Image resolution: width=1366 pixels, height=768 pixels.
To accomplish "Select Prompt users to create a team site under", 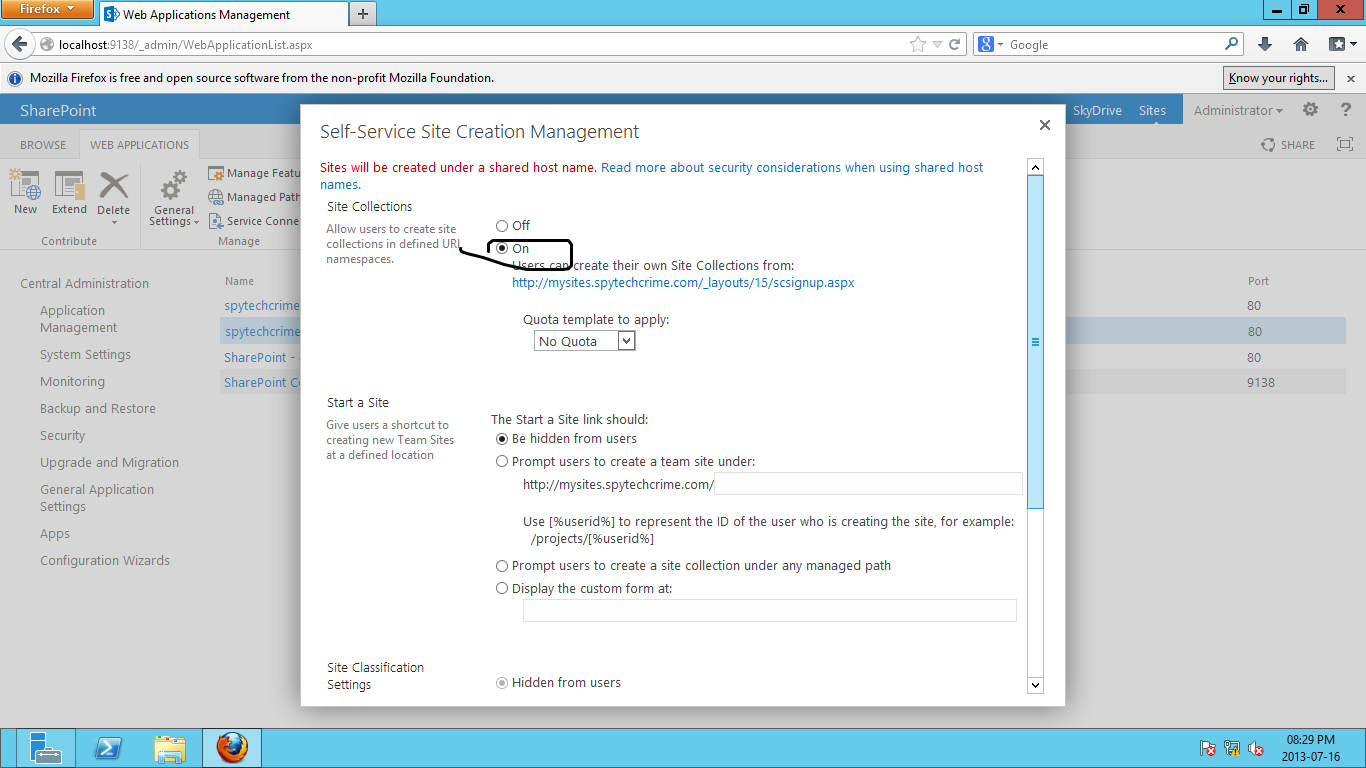I will tap(502, 462).
